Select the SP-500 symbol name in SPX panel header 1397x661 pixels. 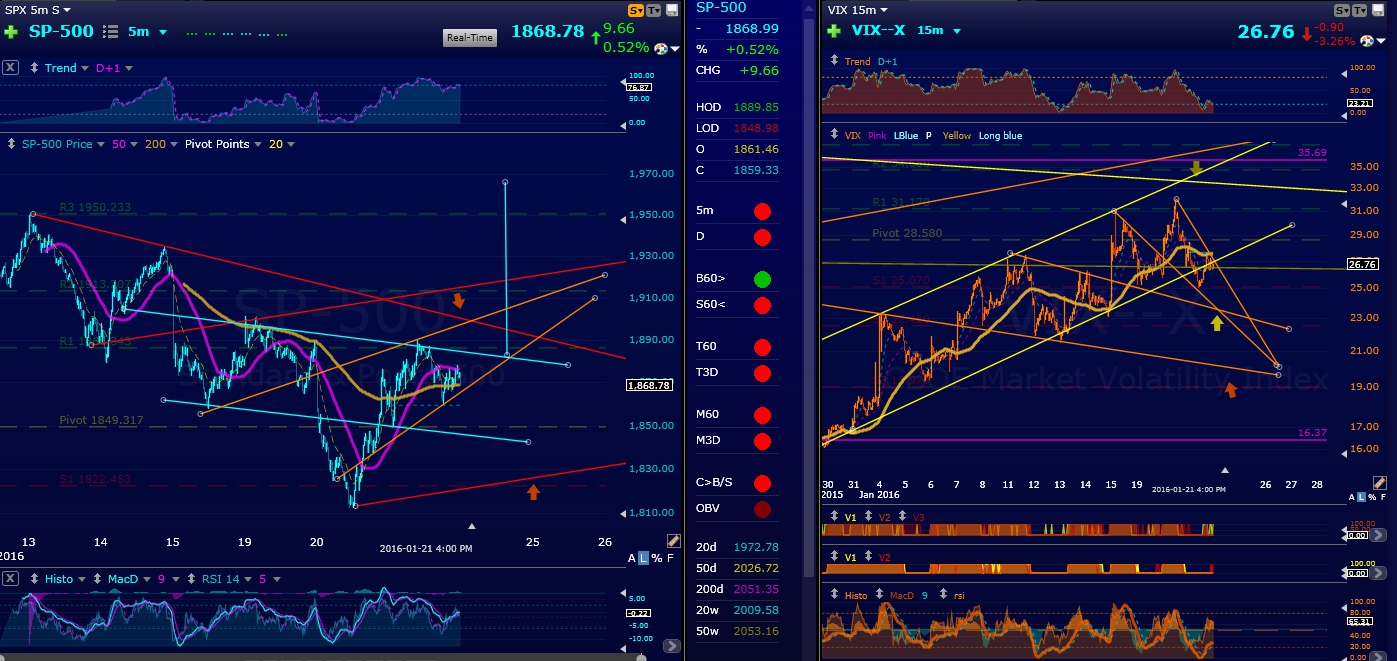coord(59,31)
